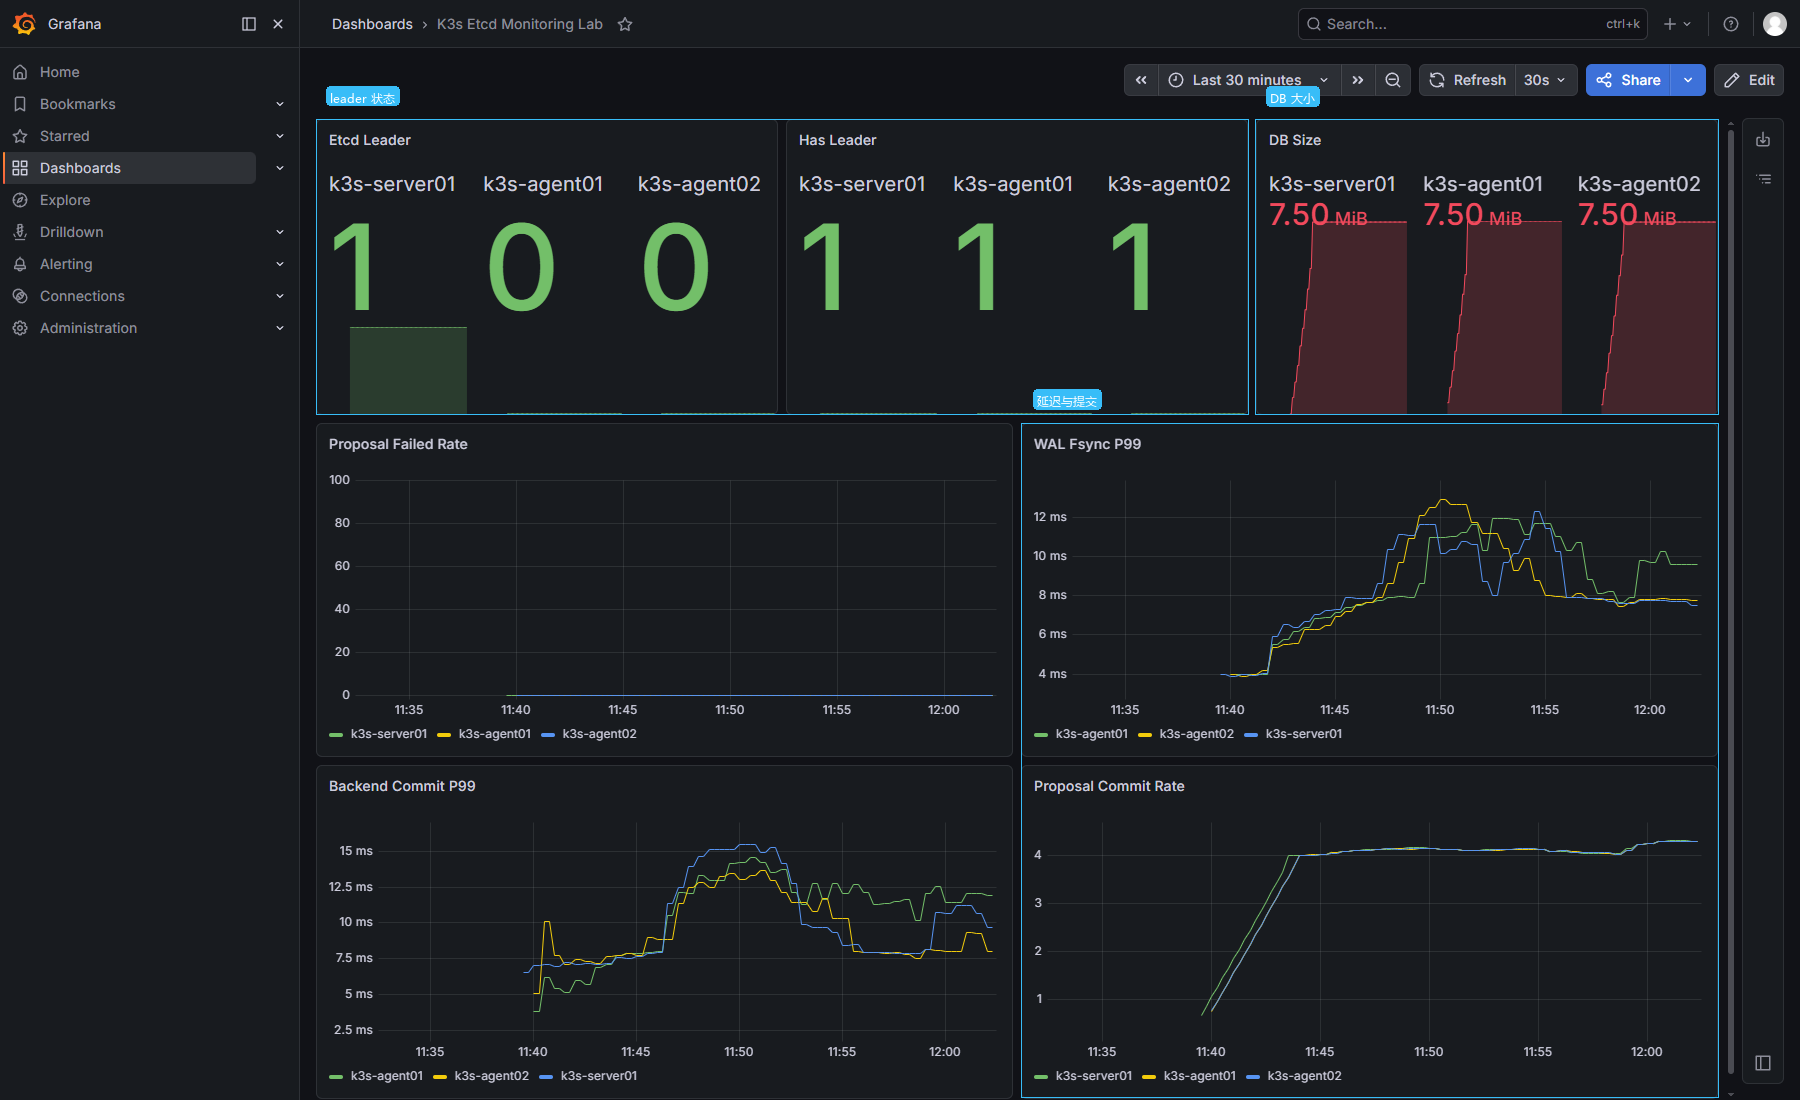Click the Grafana logo icon
This screenshot has width=1800, height=1100.
pyautogui.click(x=24, y=24)
